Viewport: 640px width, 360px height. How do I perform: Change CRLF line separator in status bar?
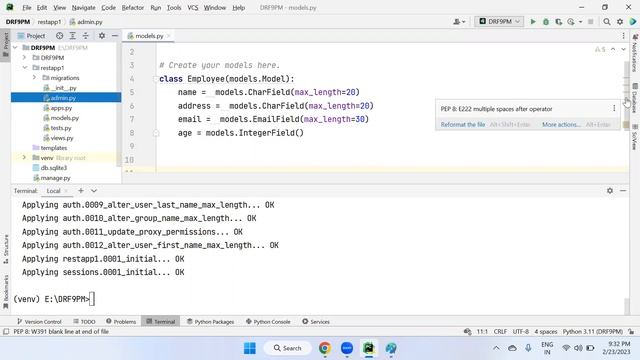(x=500, y=331)
